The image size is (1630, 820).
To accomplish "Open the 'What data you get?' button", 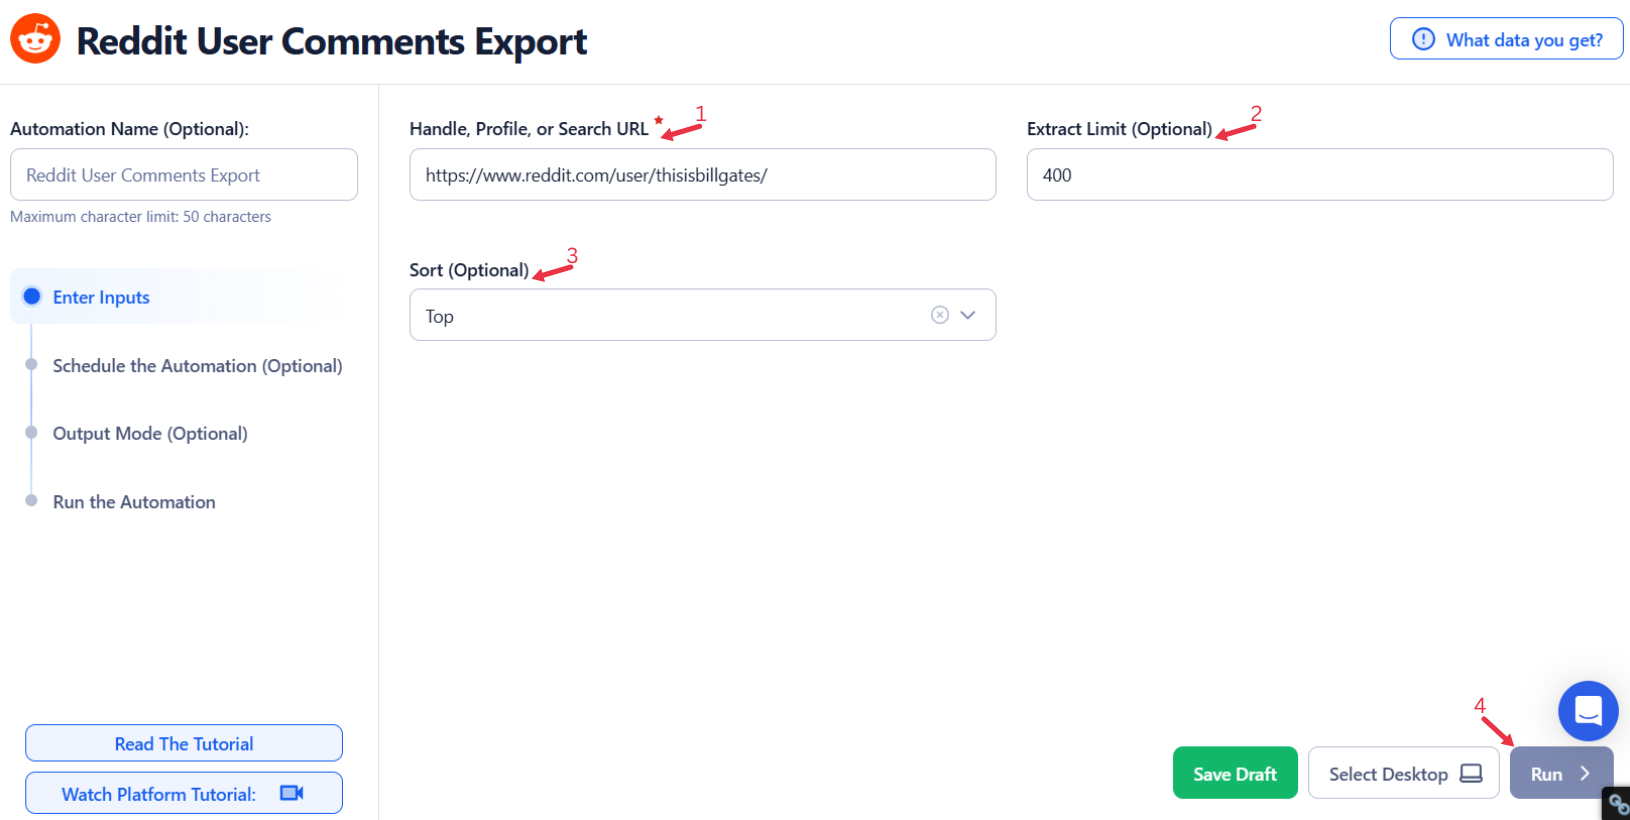I will click(1506, 39).
